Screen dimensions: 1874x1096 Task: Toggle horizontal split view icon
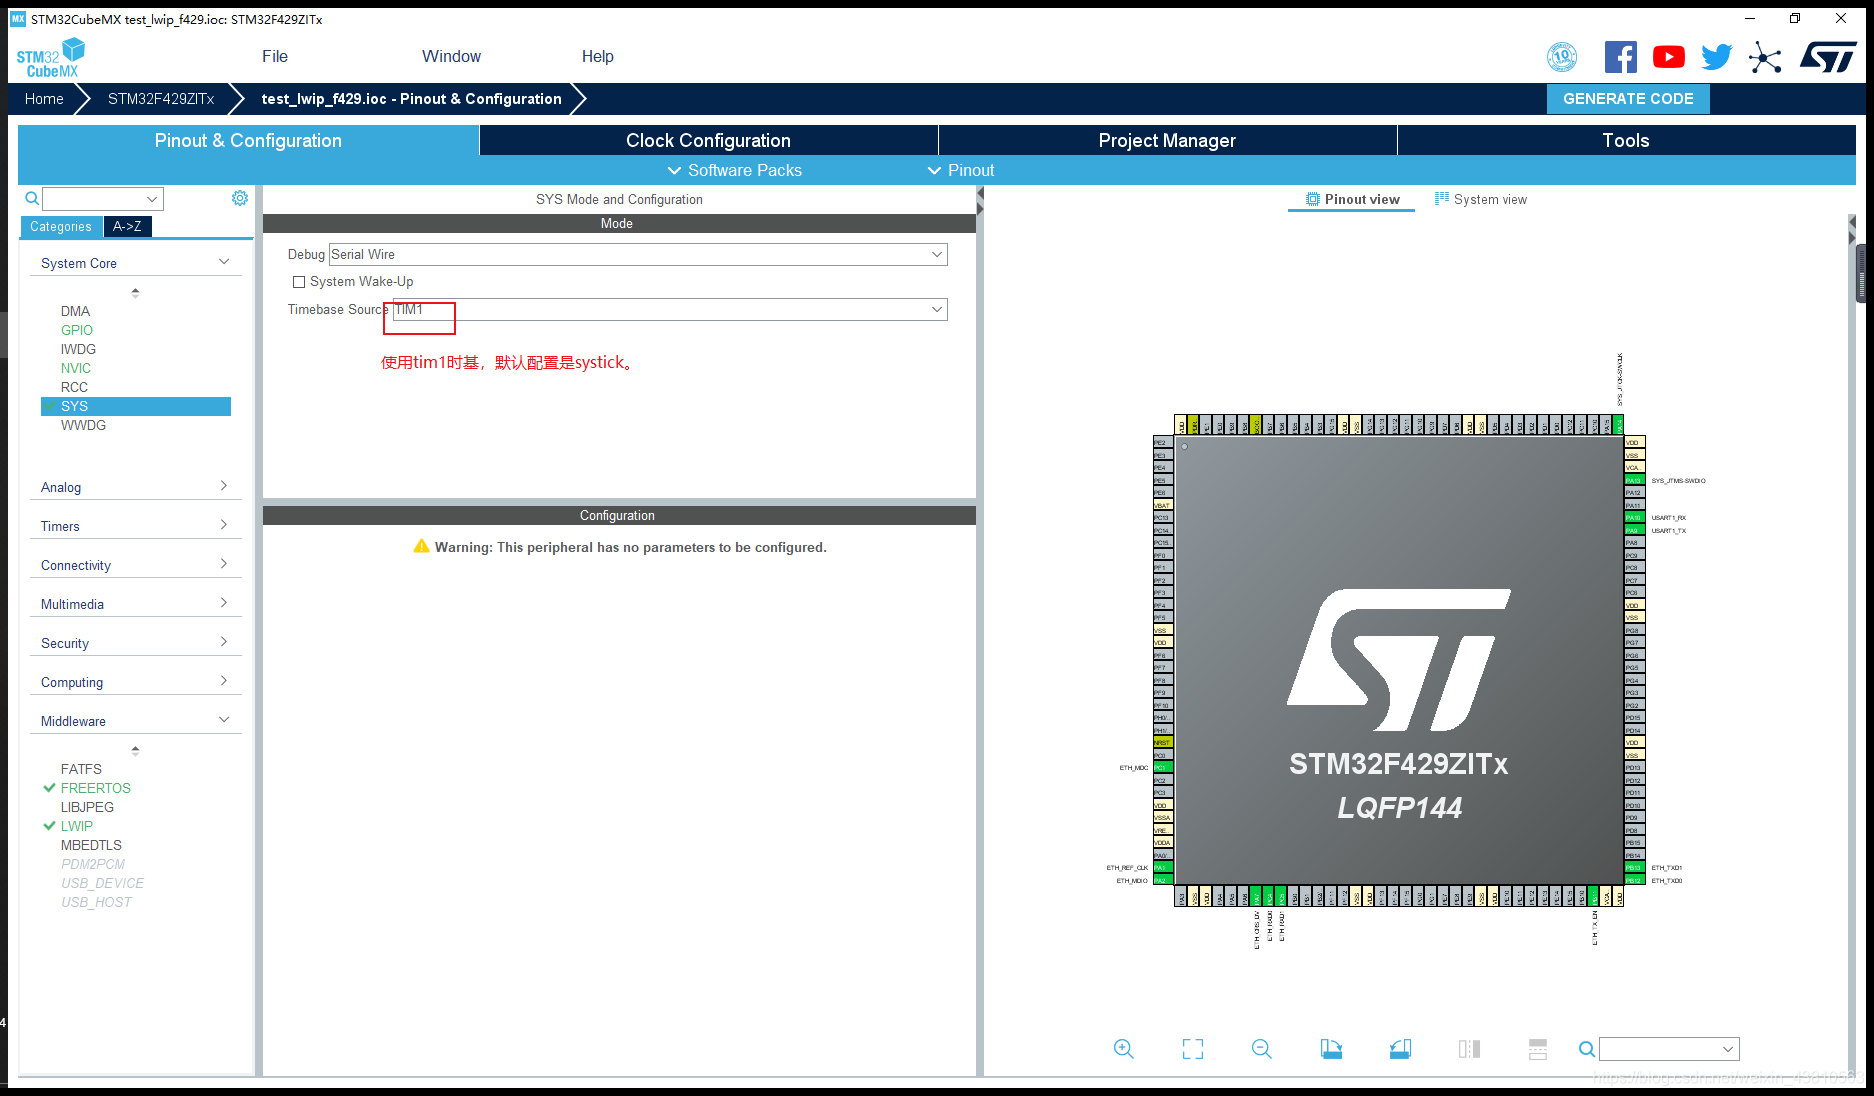click(1538, 1049)
